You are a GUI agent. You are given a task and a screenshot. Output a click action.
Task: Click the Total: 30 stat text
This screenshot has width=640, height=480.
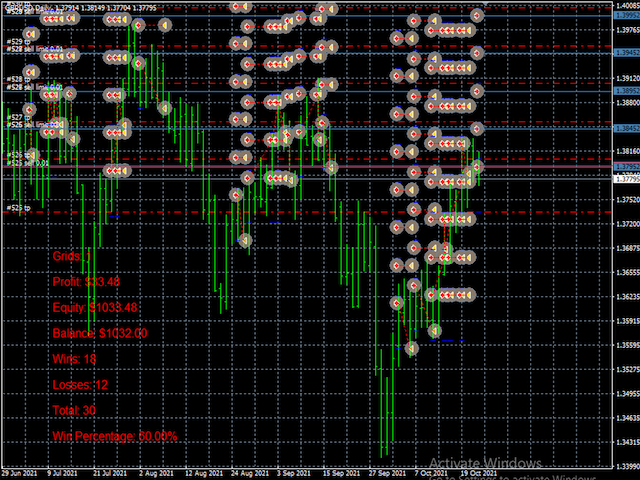click(x=74, y=411)
